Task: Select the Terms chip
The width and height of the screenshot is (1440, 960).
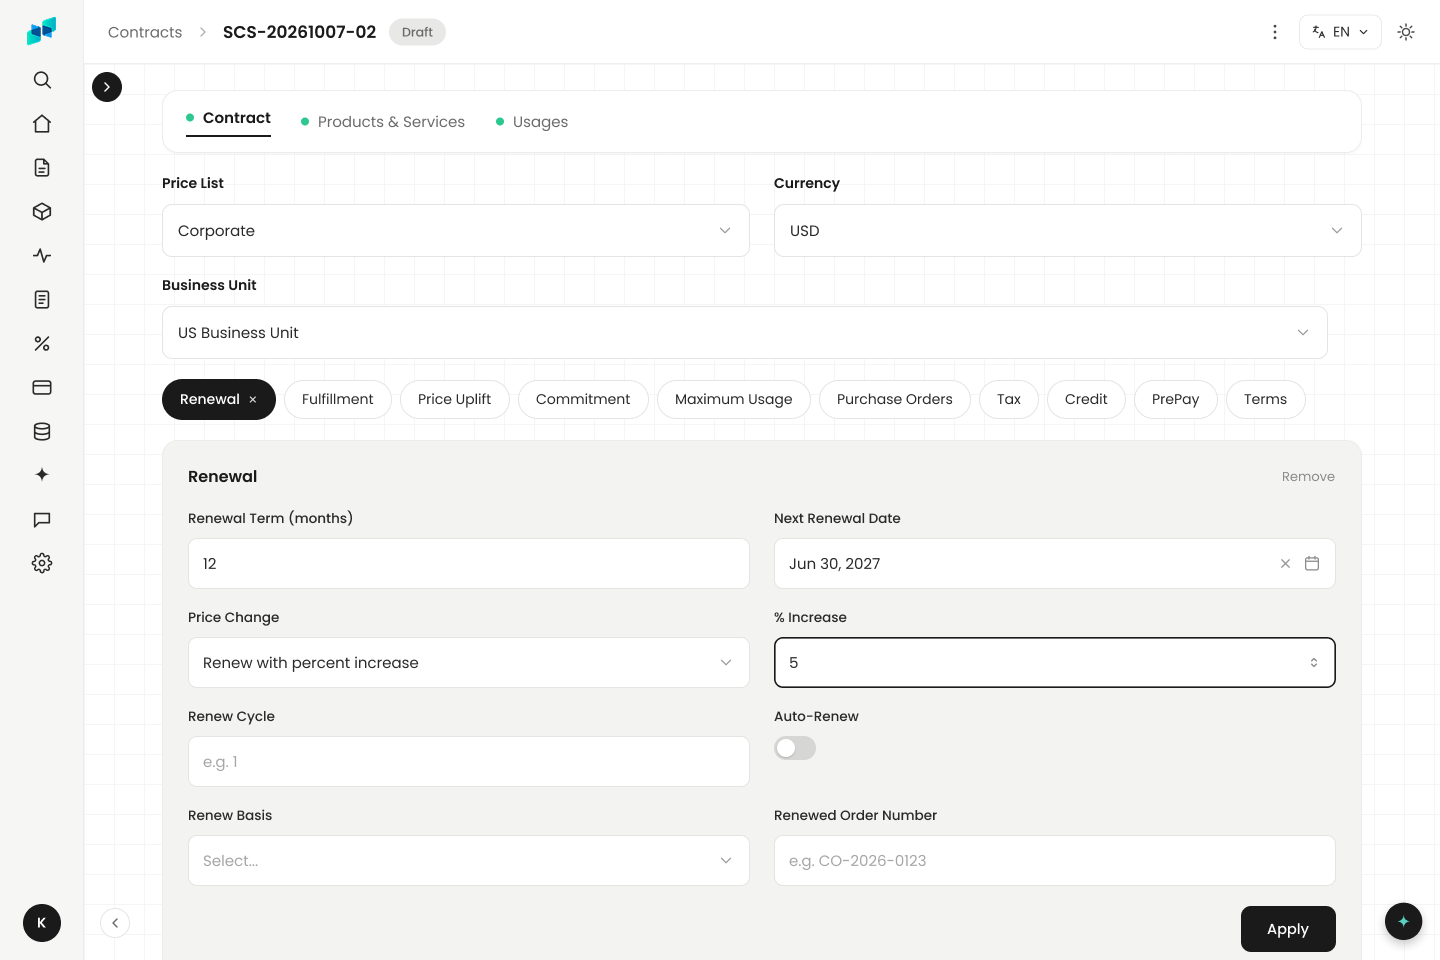Action: point(1266,400)
